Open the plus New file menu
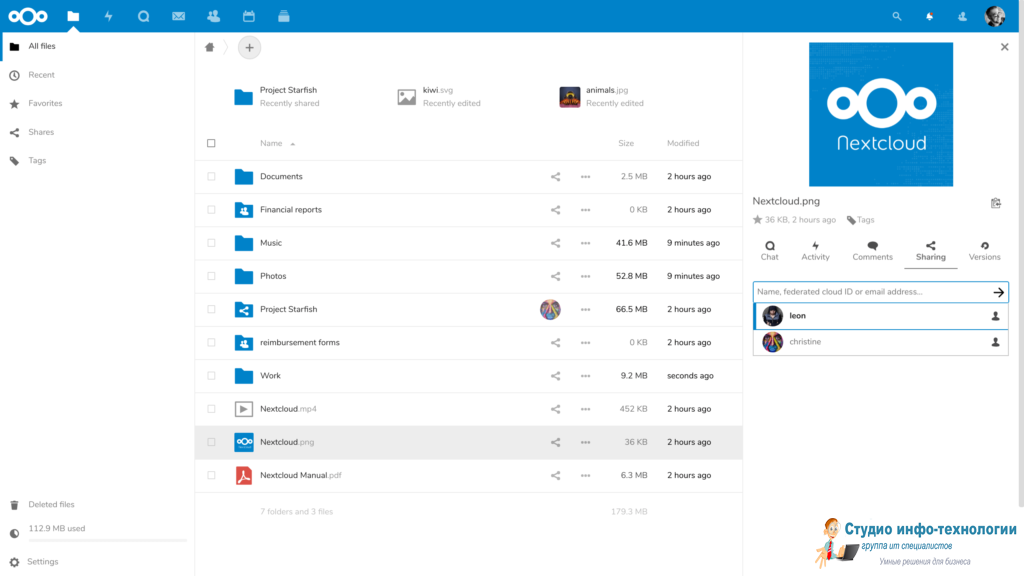 point(249,47)
